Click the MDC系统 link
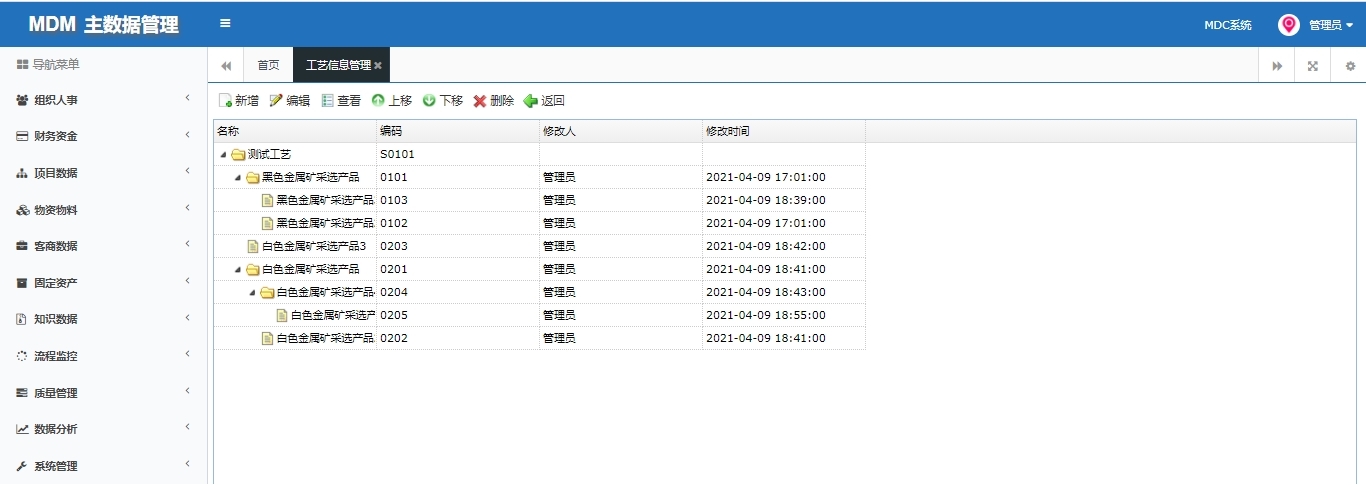The height and width of the screenshot is (485, 1366). pos(1228,25)
